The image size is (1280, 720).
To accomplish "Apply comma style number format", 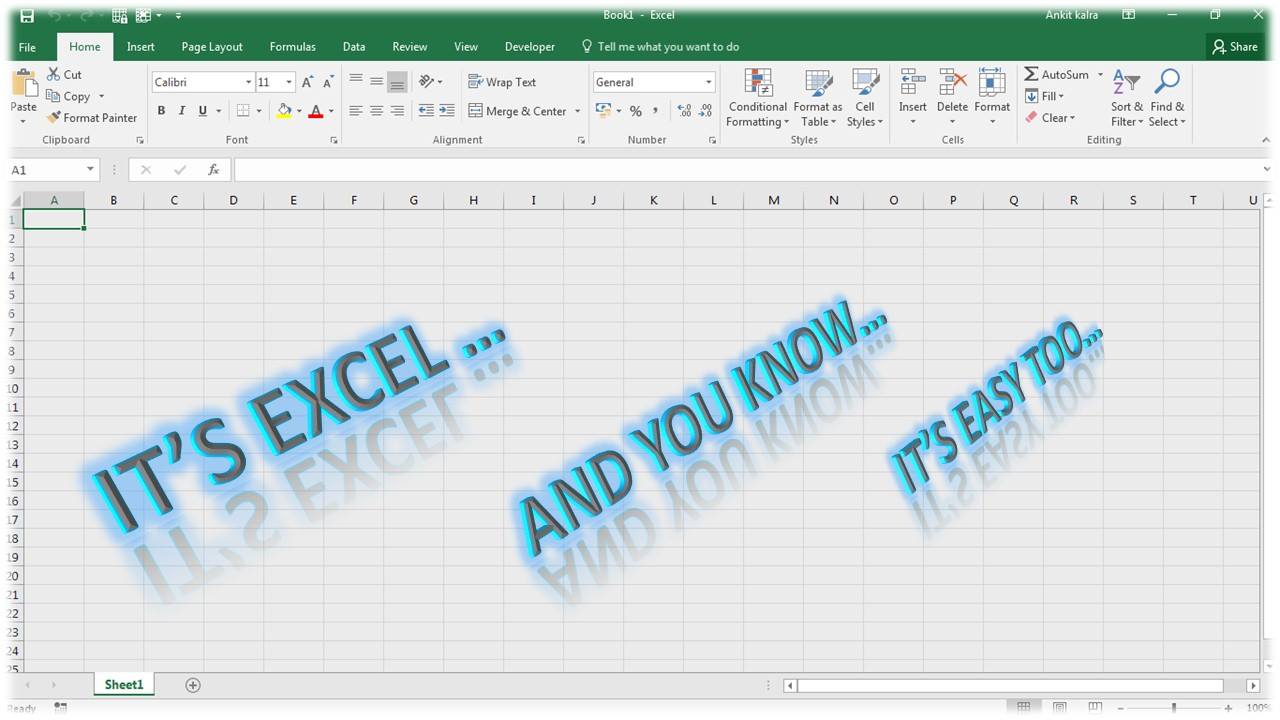I will [656, 111].
